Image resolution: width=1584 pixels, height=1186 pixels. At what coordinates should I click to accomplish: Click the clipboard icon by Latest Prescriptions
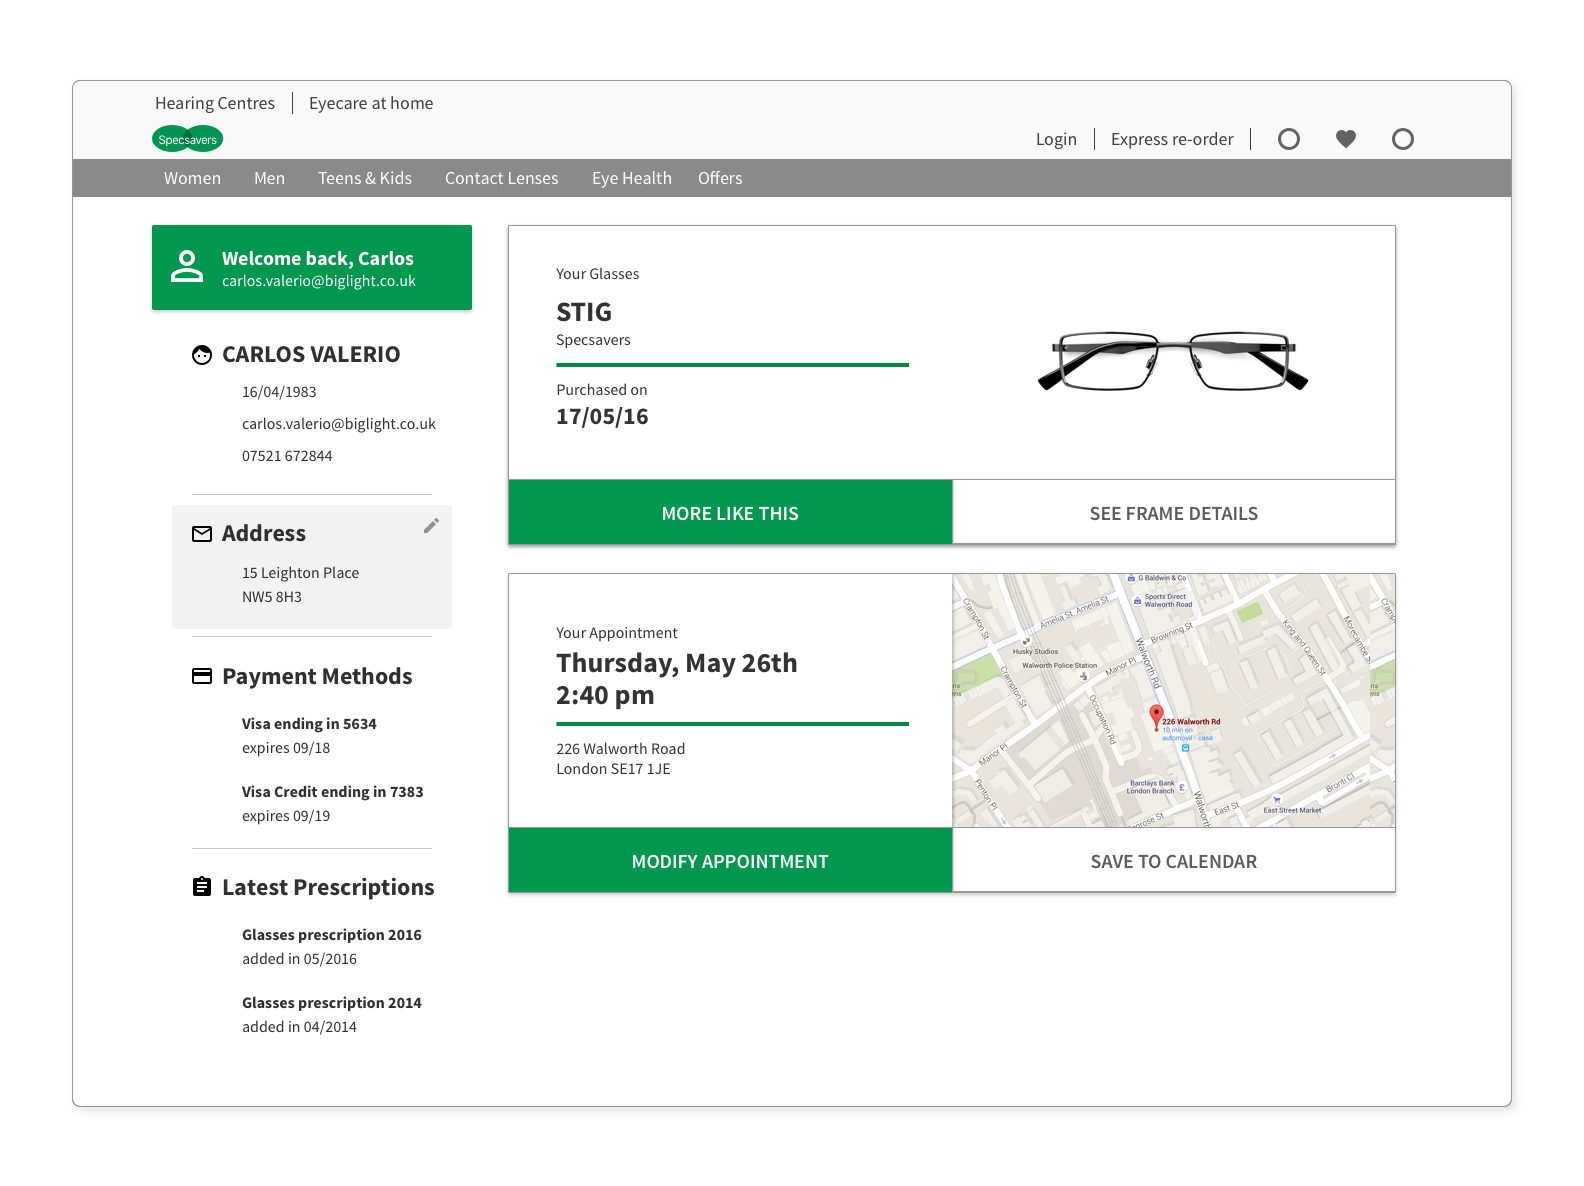(x=202, y=887)
